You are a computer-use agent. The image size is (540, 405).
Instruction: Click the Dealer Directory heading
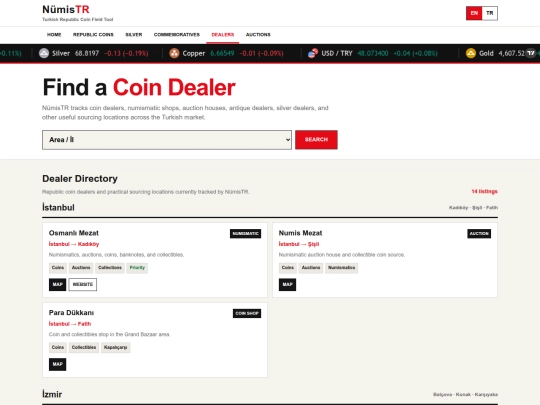tap(80, 179)
